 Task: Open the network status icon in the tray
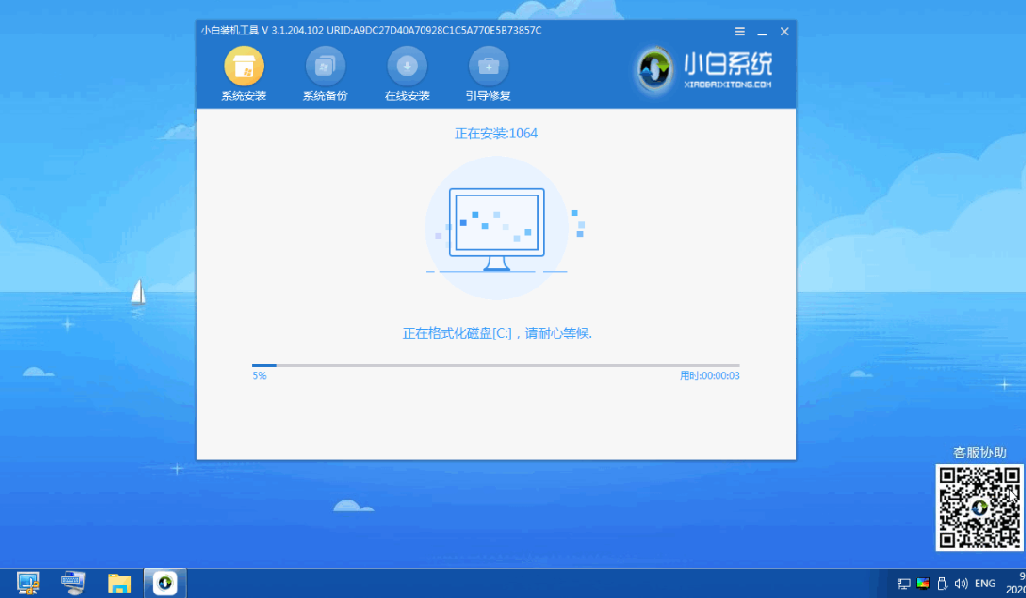904,583
